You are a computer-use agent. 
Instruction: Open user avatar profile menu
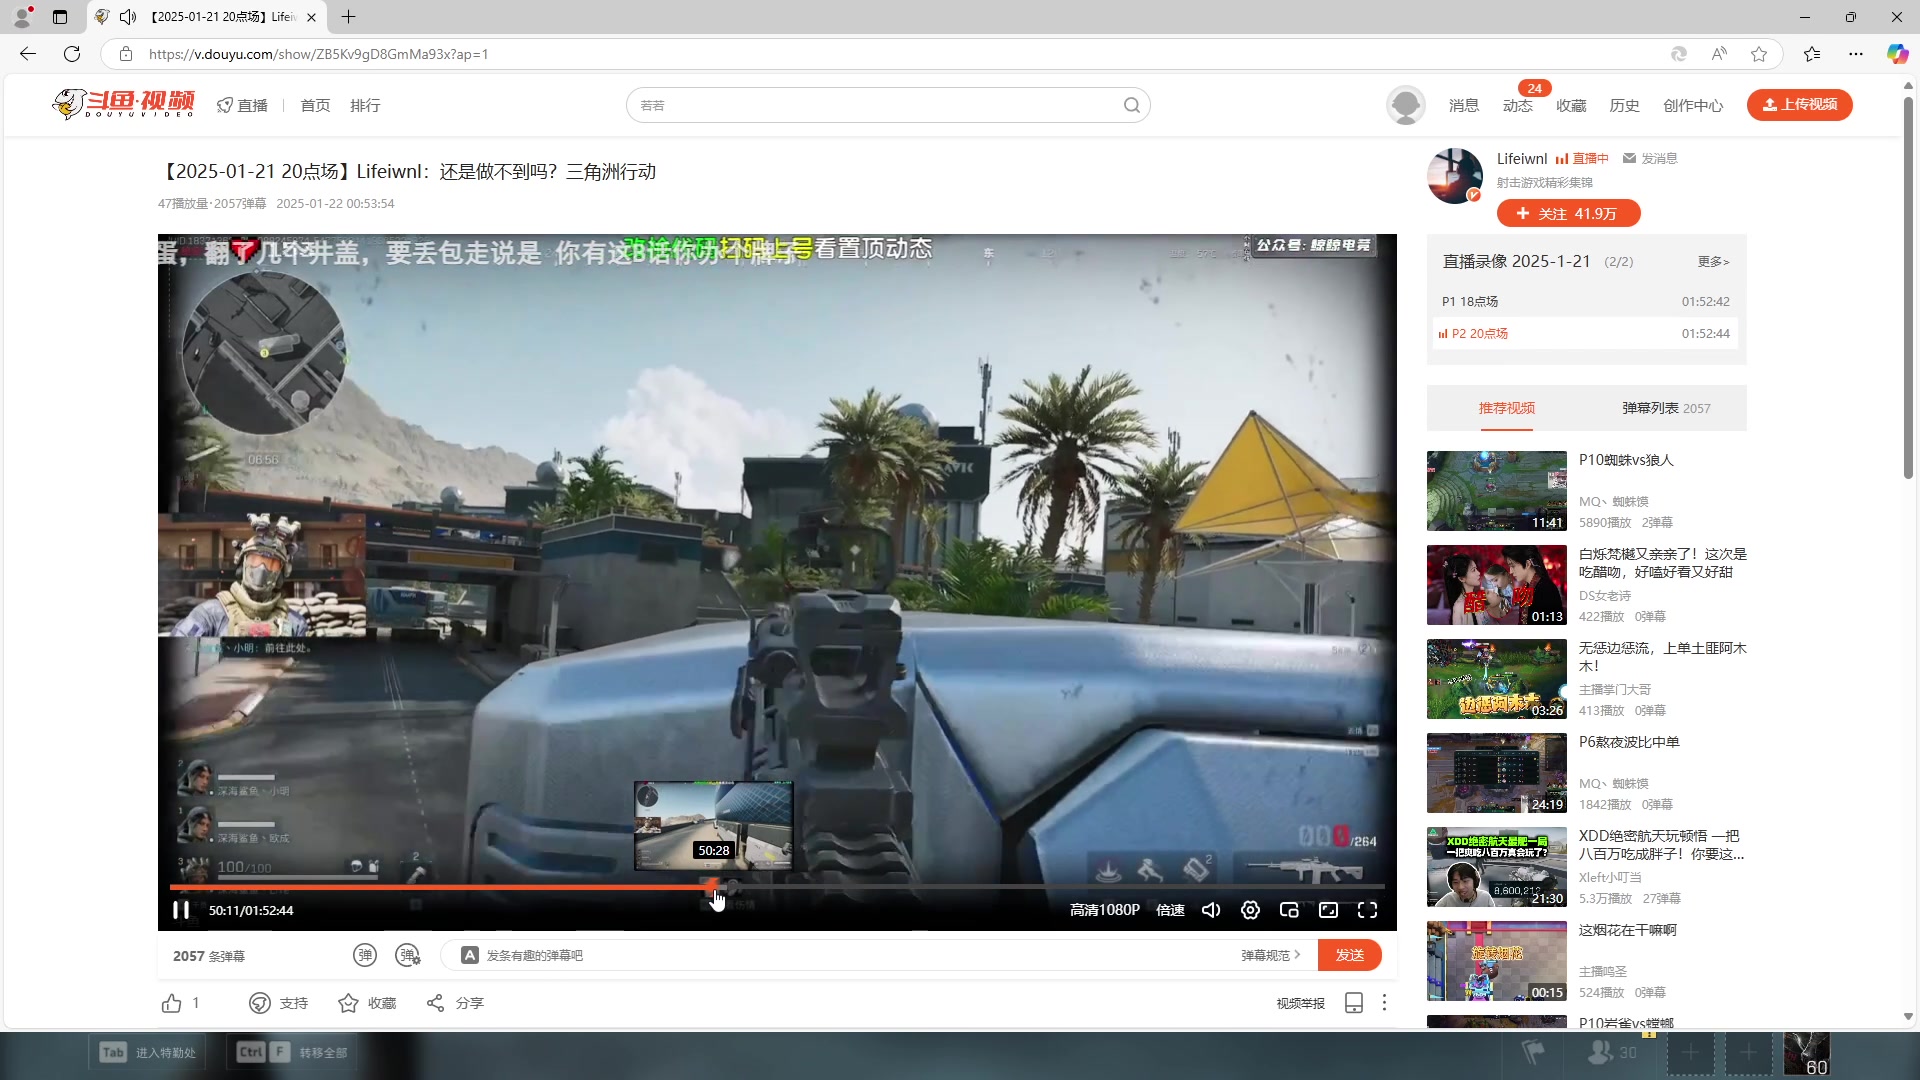click(x=1405, y=105)
